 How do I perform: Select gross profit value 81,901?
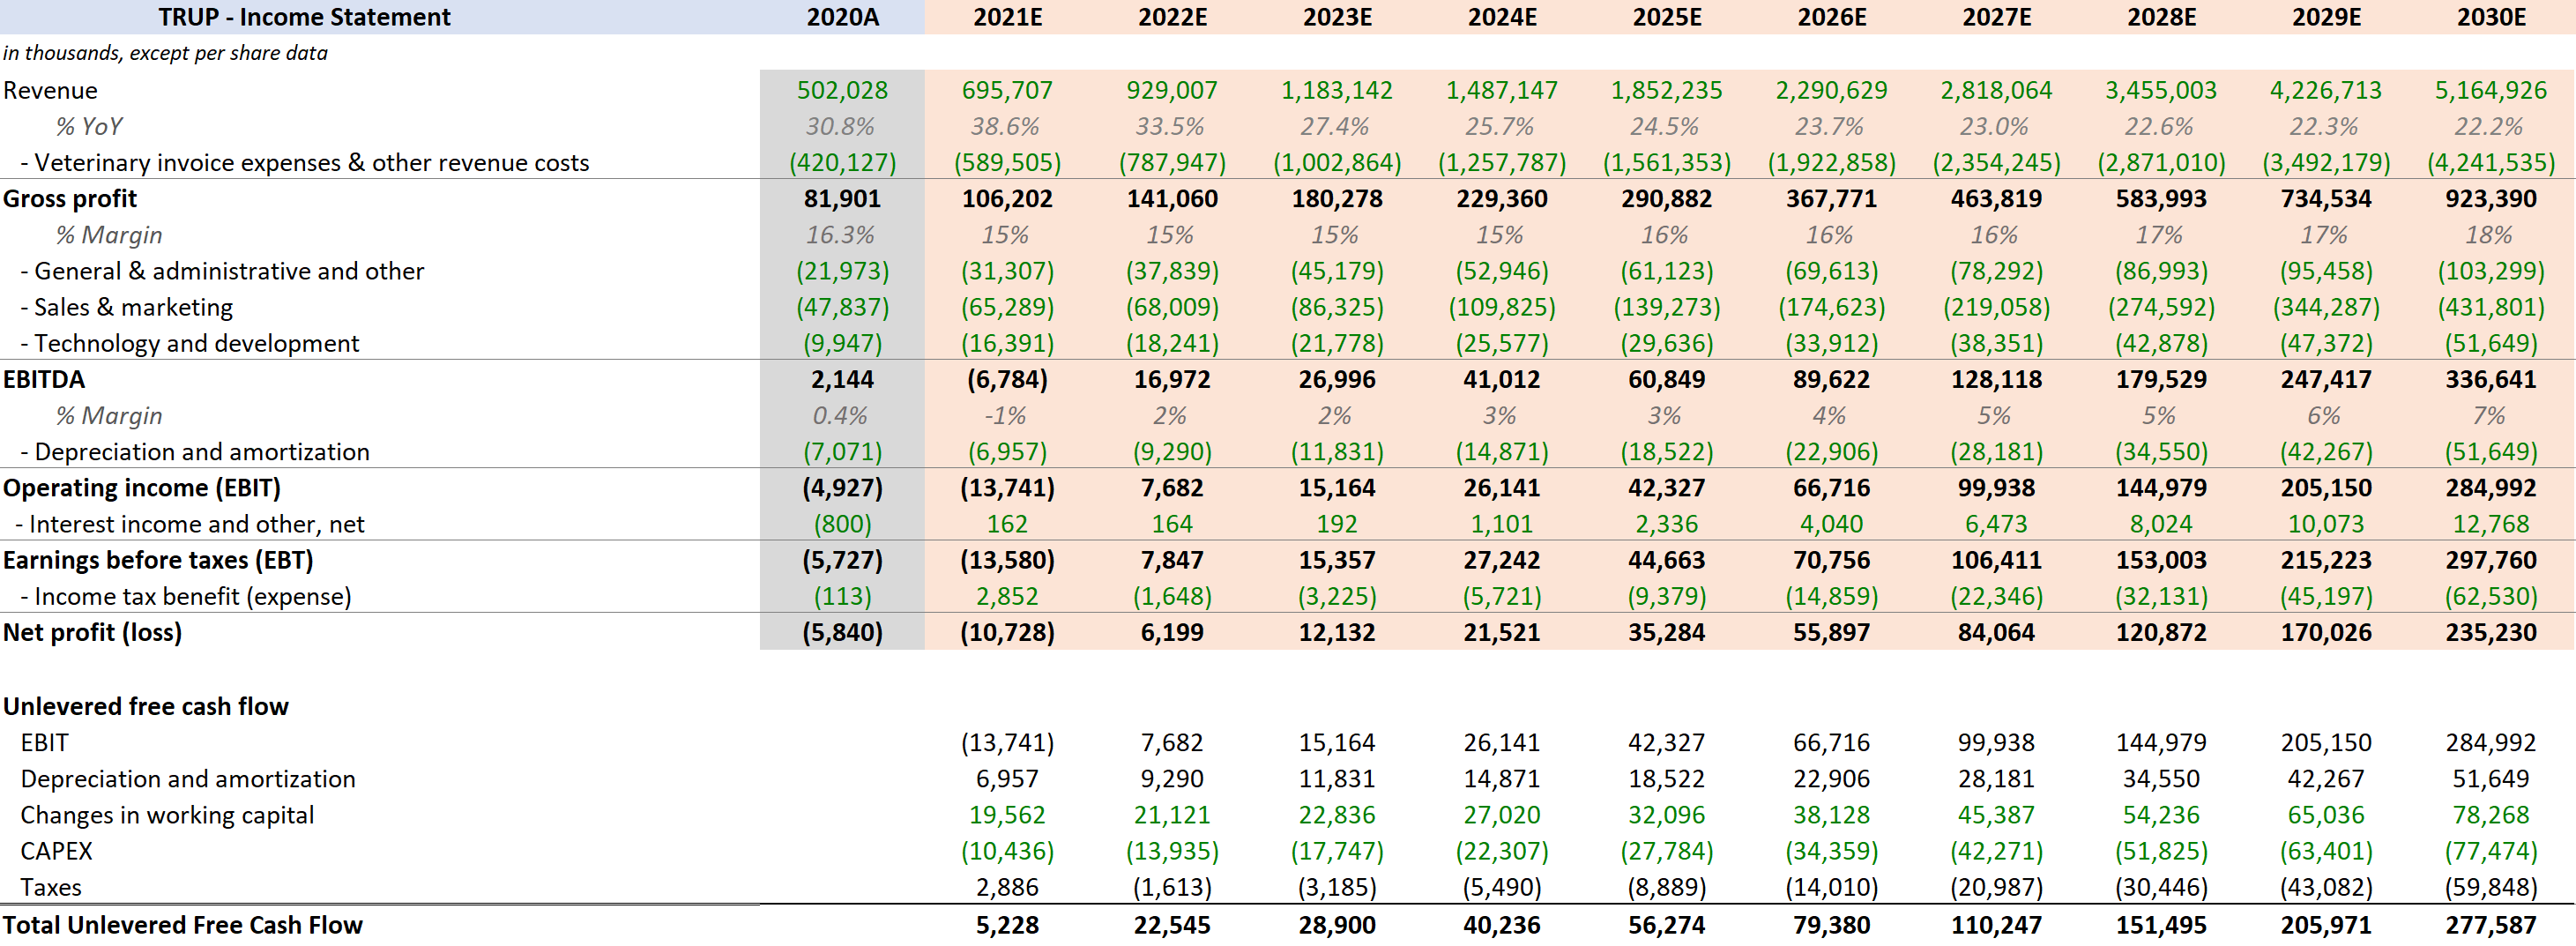(x=842, y=198)
